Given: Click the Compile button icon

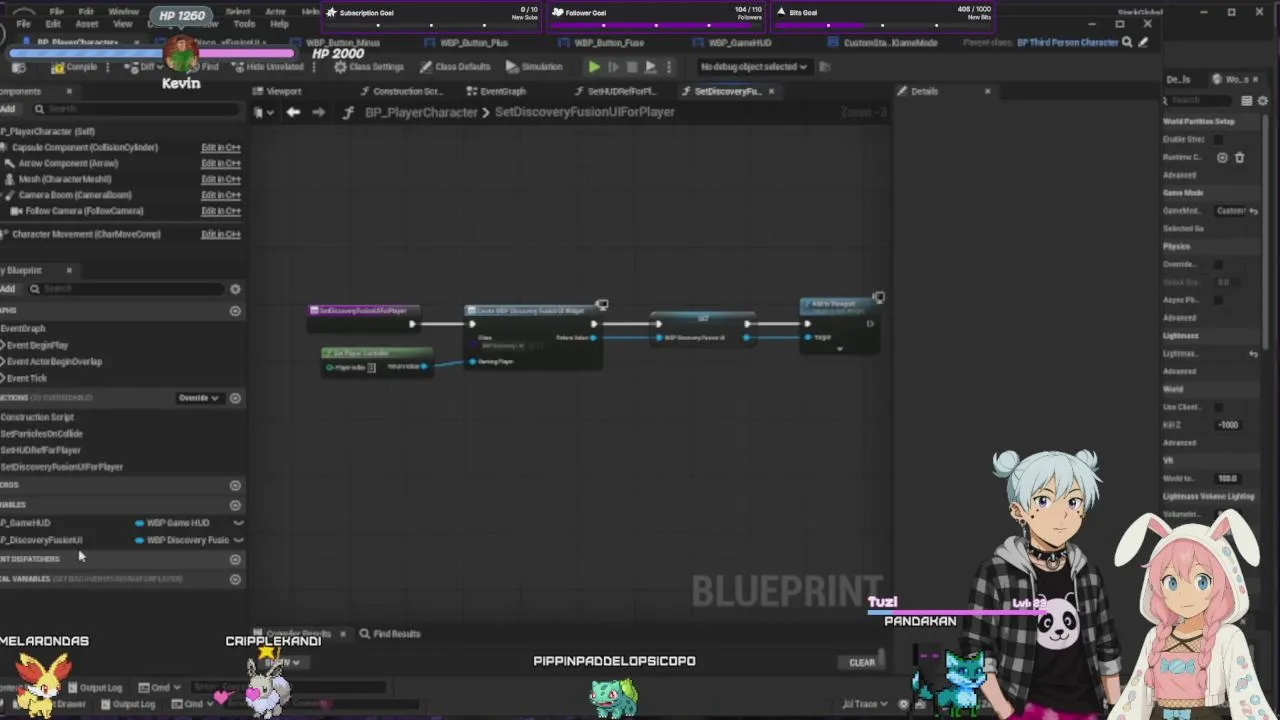Looking at the screenshot, I should coord(58,67).
